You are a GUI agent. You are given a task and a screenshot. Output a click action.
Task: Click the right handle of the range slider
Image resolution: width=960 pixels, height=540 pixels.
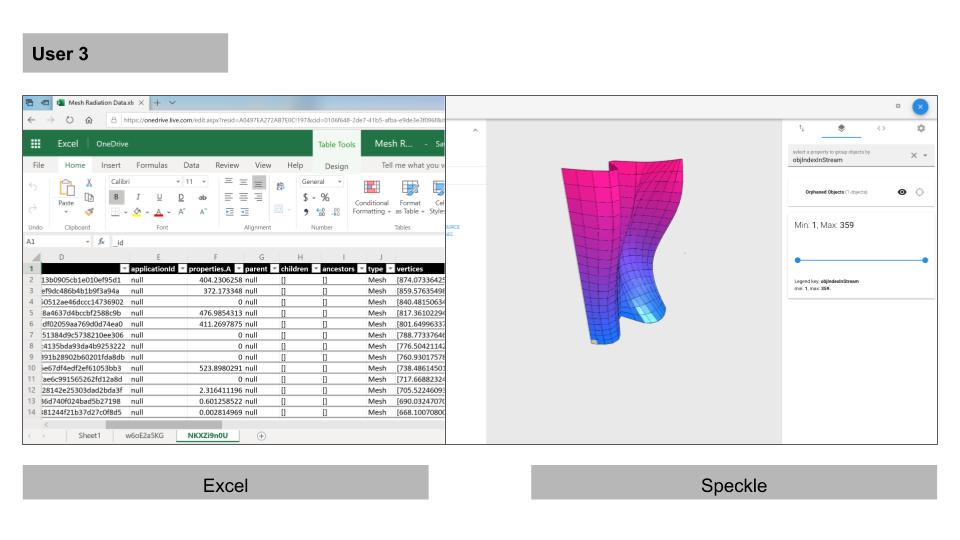[925, 259]
